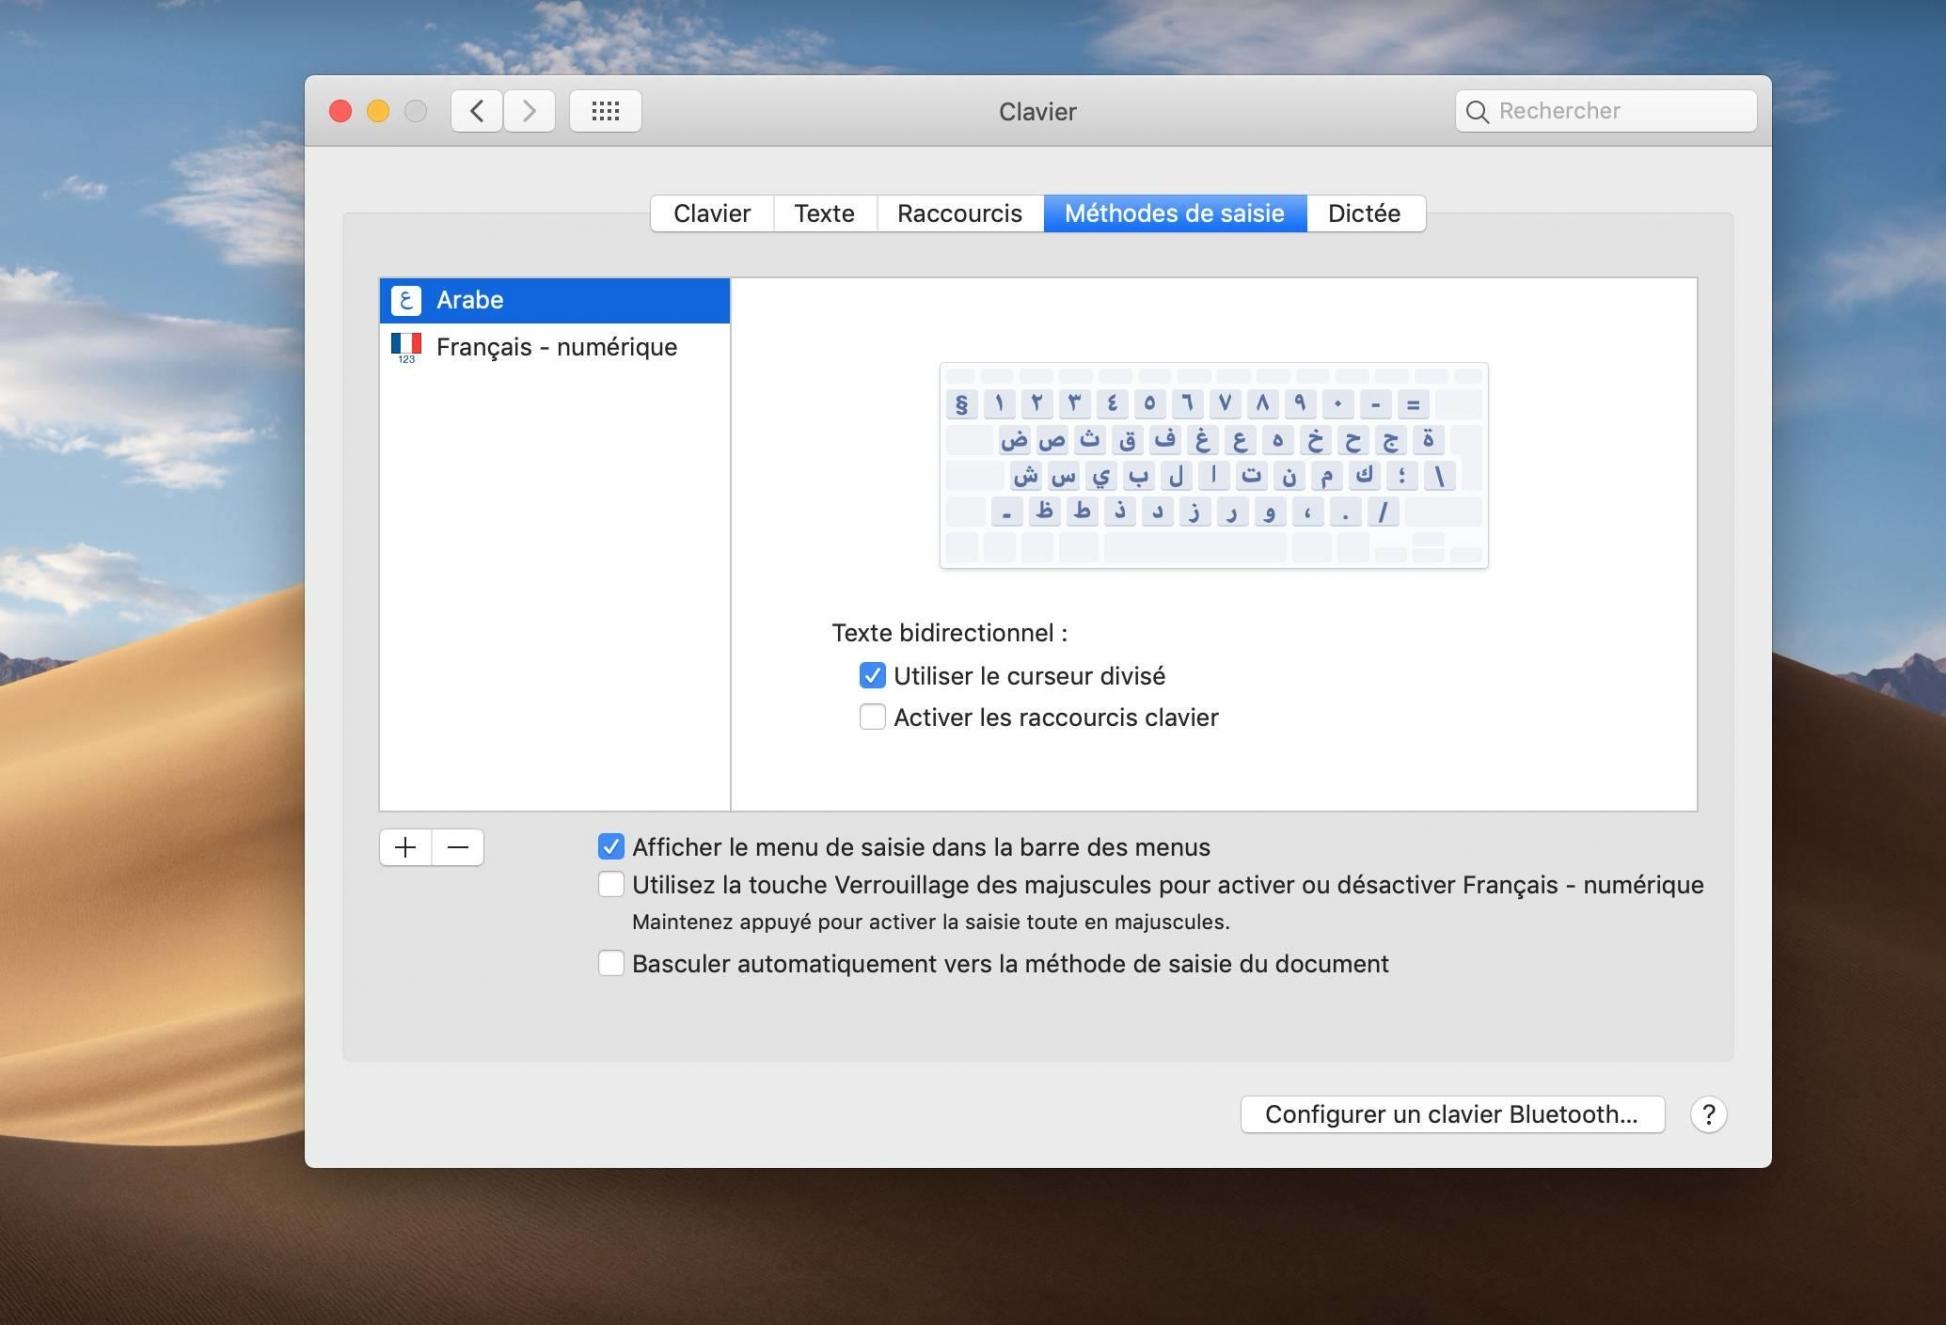
Task: Open the Dictée tab
Action: click(1365, 213)
